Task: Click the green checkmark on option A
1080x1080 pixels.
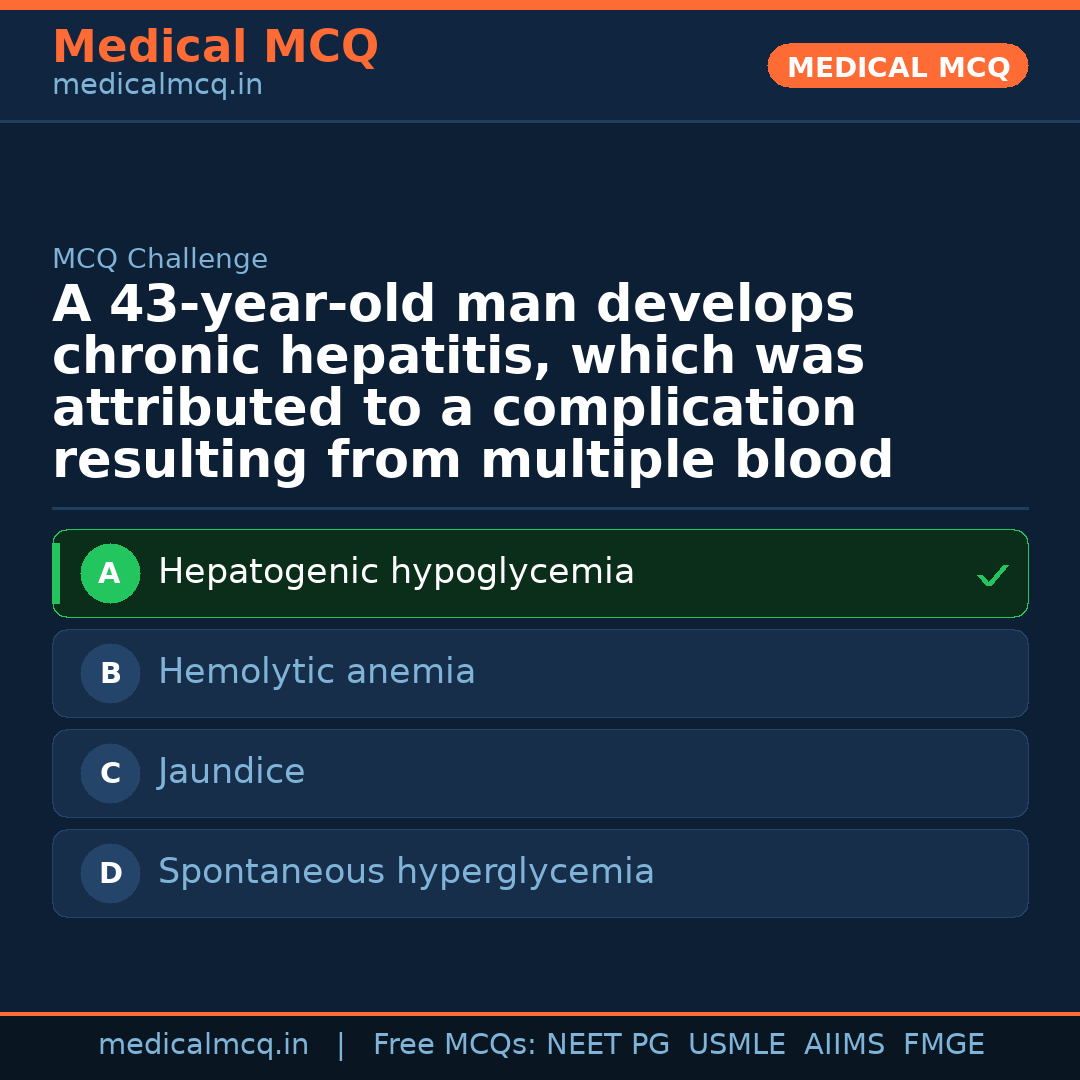Action: tap(992, 575)
